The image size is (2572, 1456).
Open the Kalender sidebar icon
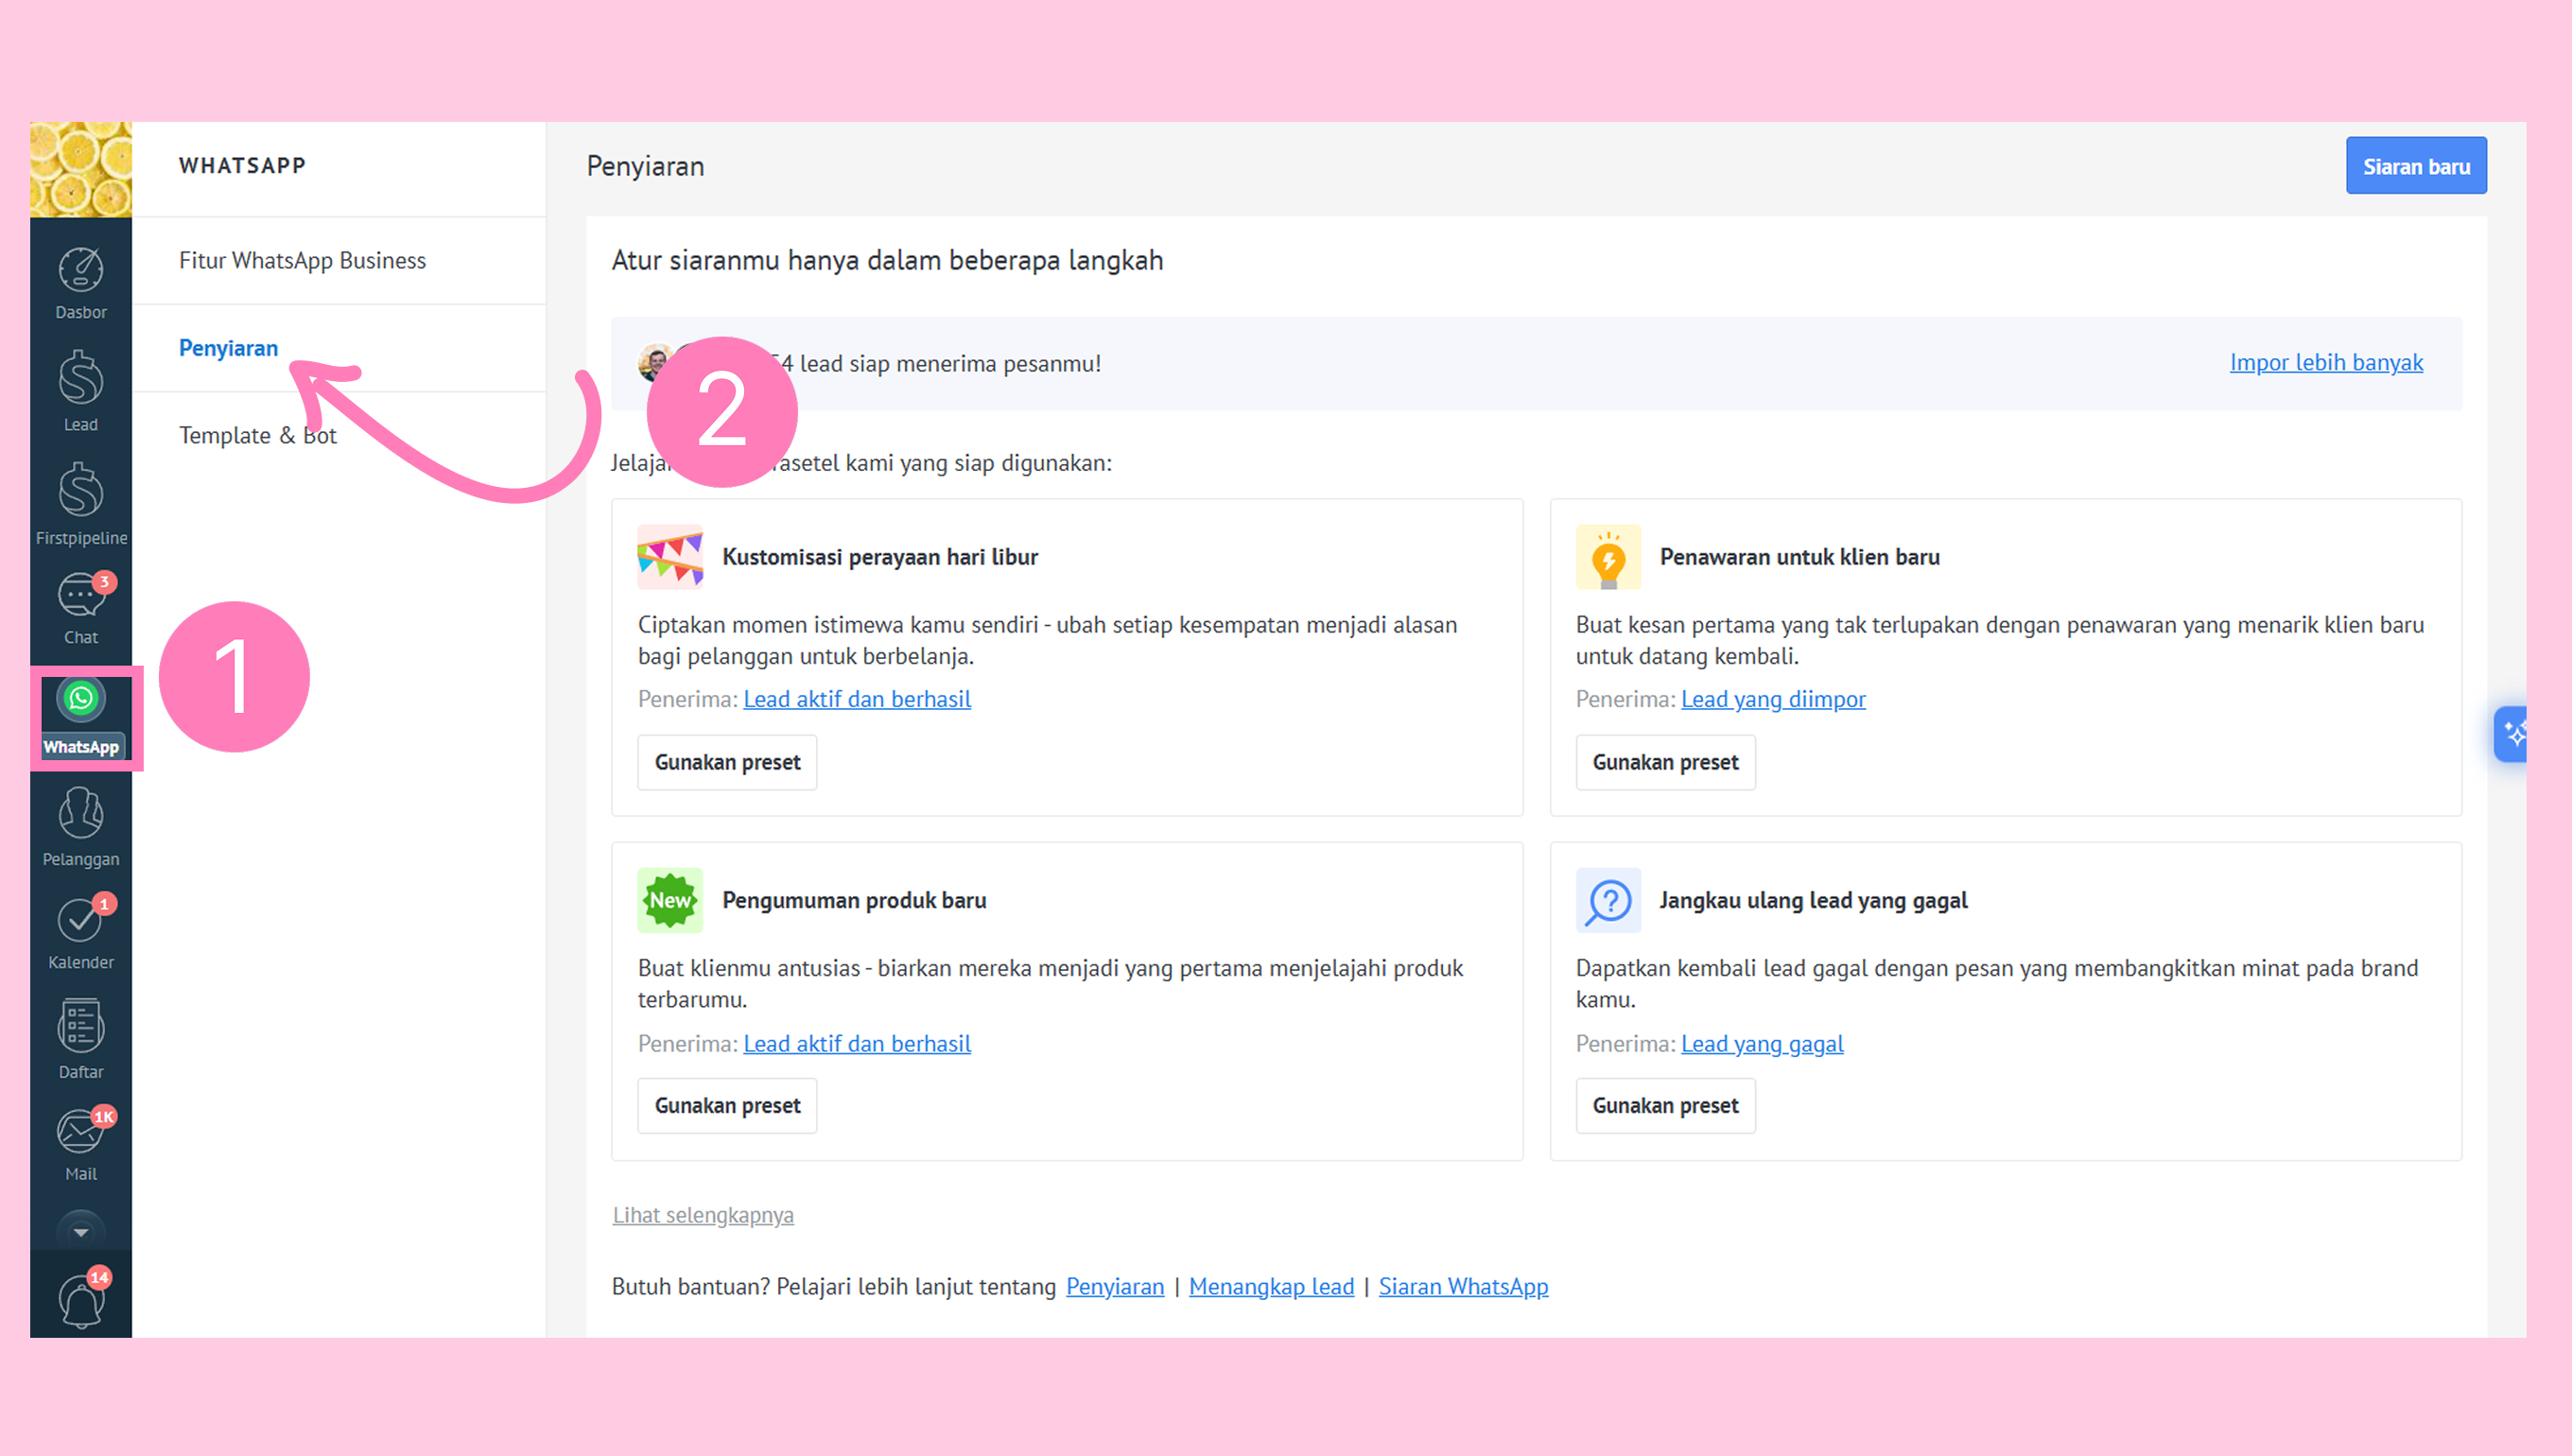[81, 932]
